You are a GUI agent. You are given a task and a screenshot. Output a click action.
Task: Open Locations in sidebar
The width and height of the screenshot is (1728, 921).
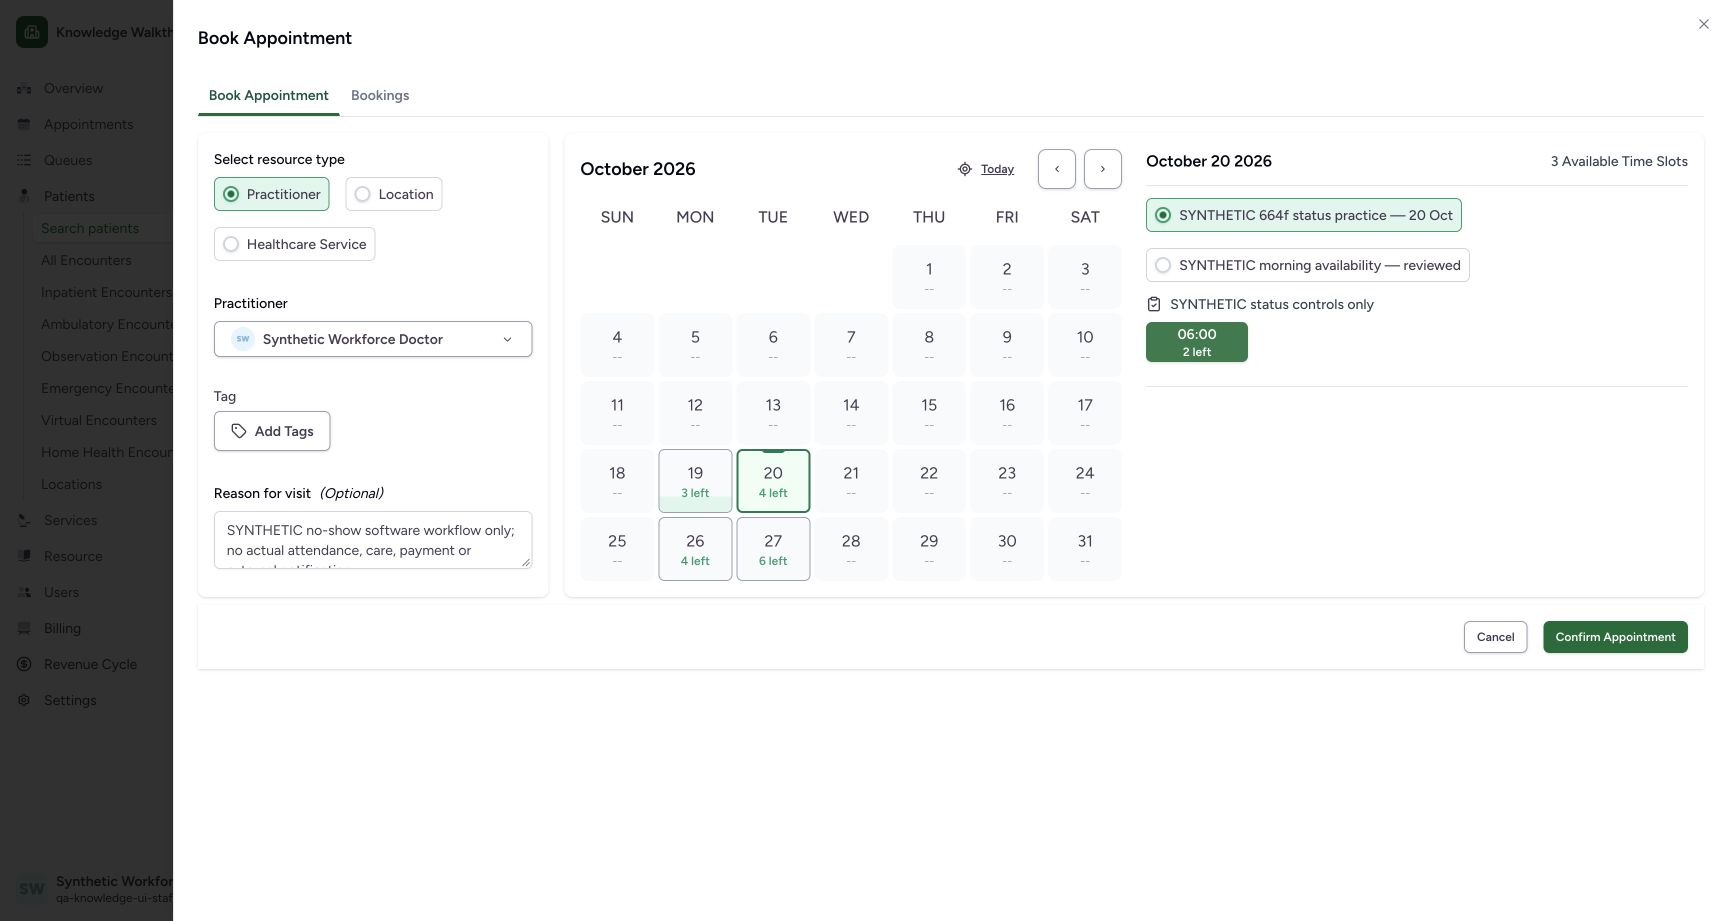tap(71, 484)
